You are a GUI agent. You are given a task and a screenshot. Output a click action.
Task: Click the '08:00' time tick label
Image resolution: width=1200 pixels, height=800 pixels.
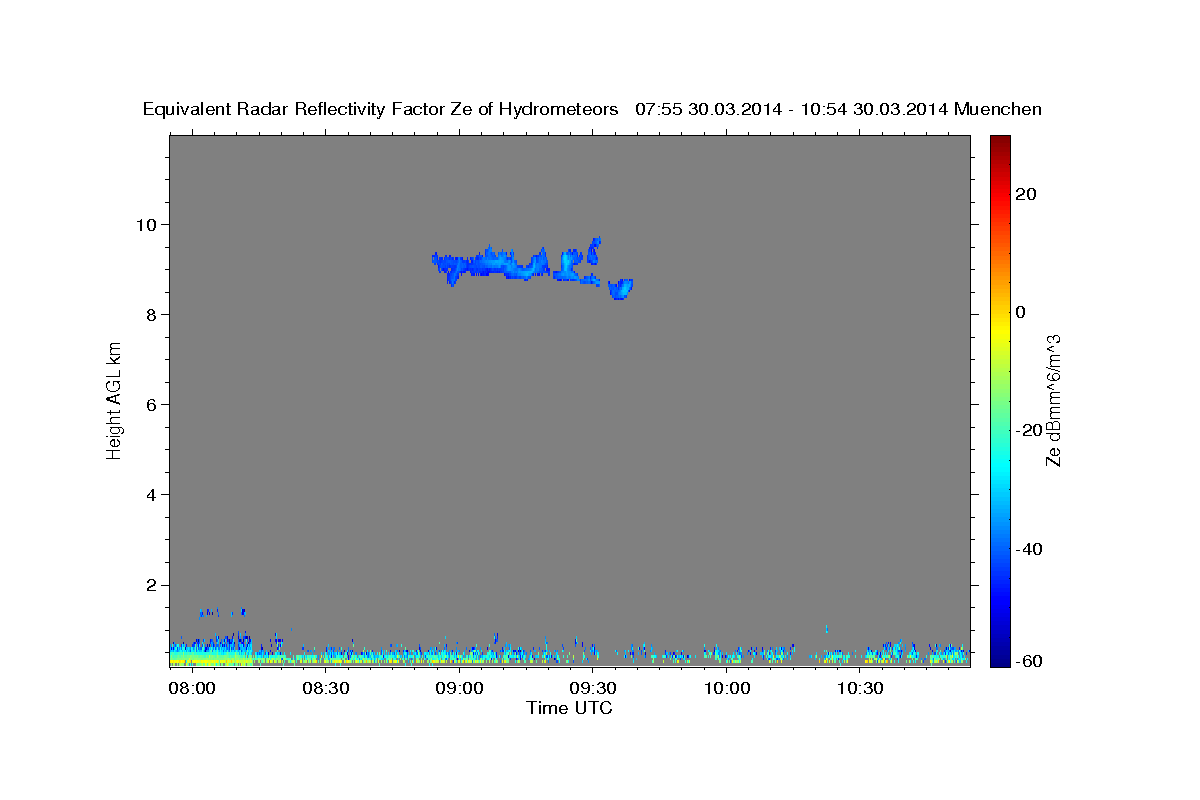[x=192, y=689]
